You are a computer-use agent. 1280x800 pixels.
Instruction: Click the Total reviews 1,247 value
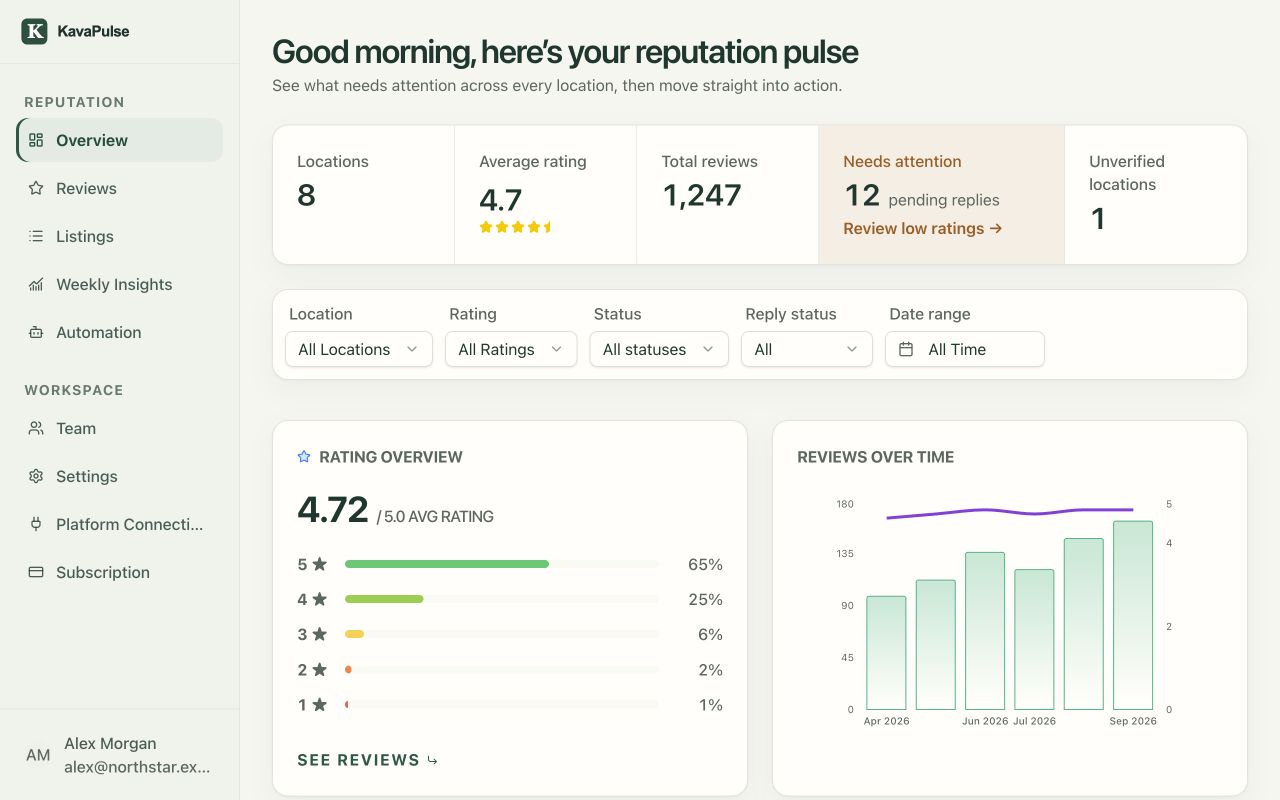(x=702, y=195)
